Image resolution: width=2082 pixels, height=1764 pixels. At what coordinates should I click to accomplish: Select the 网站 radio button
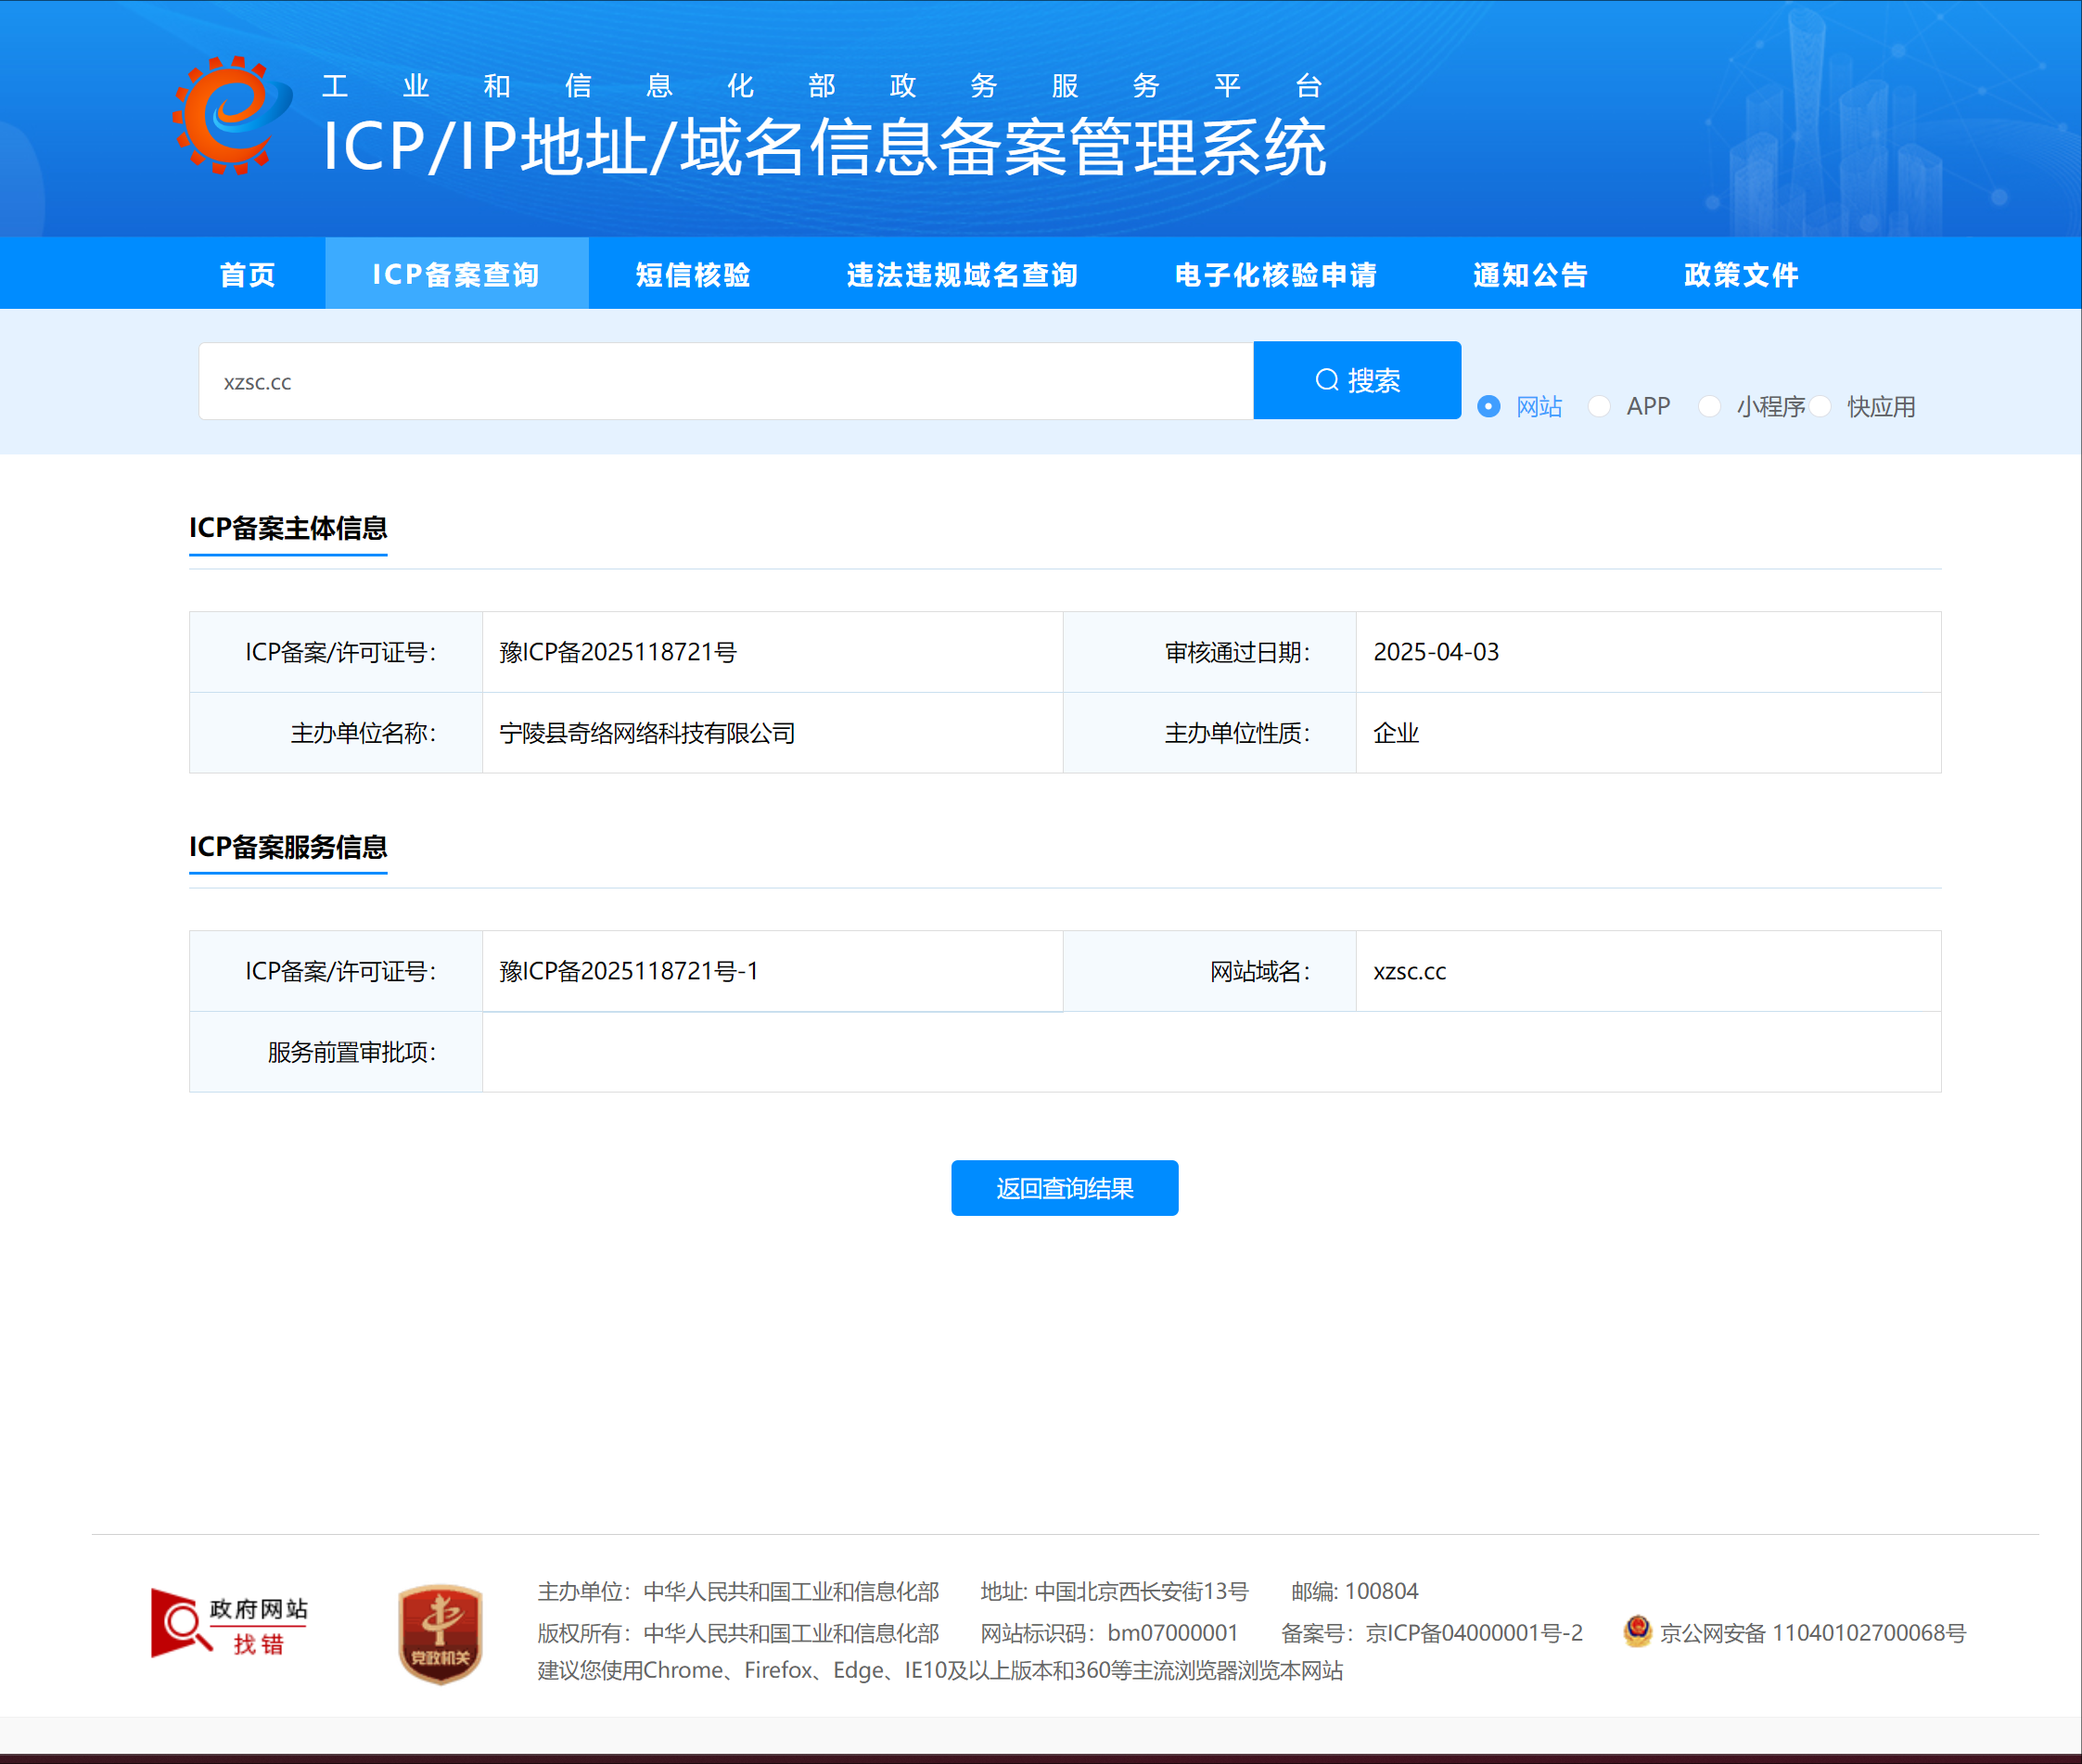pyautogui.click(x=1488, y=406)
